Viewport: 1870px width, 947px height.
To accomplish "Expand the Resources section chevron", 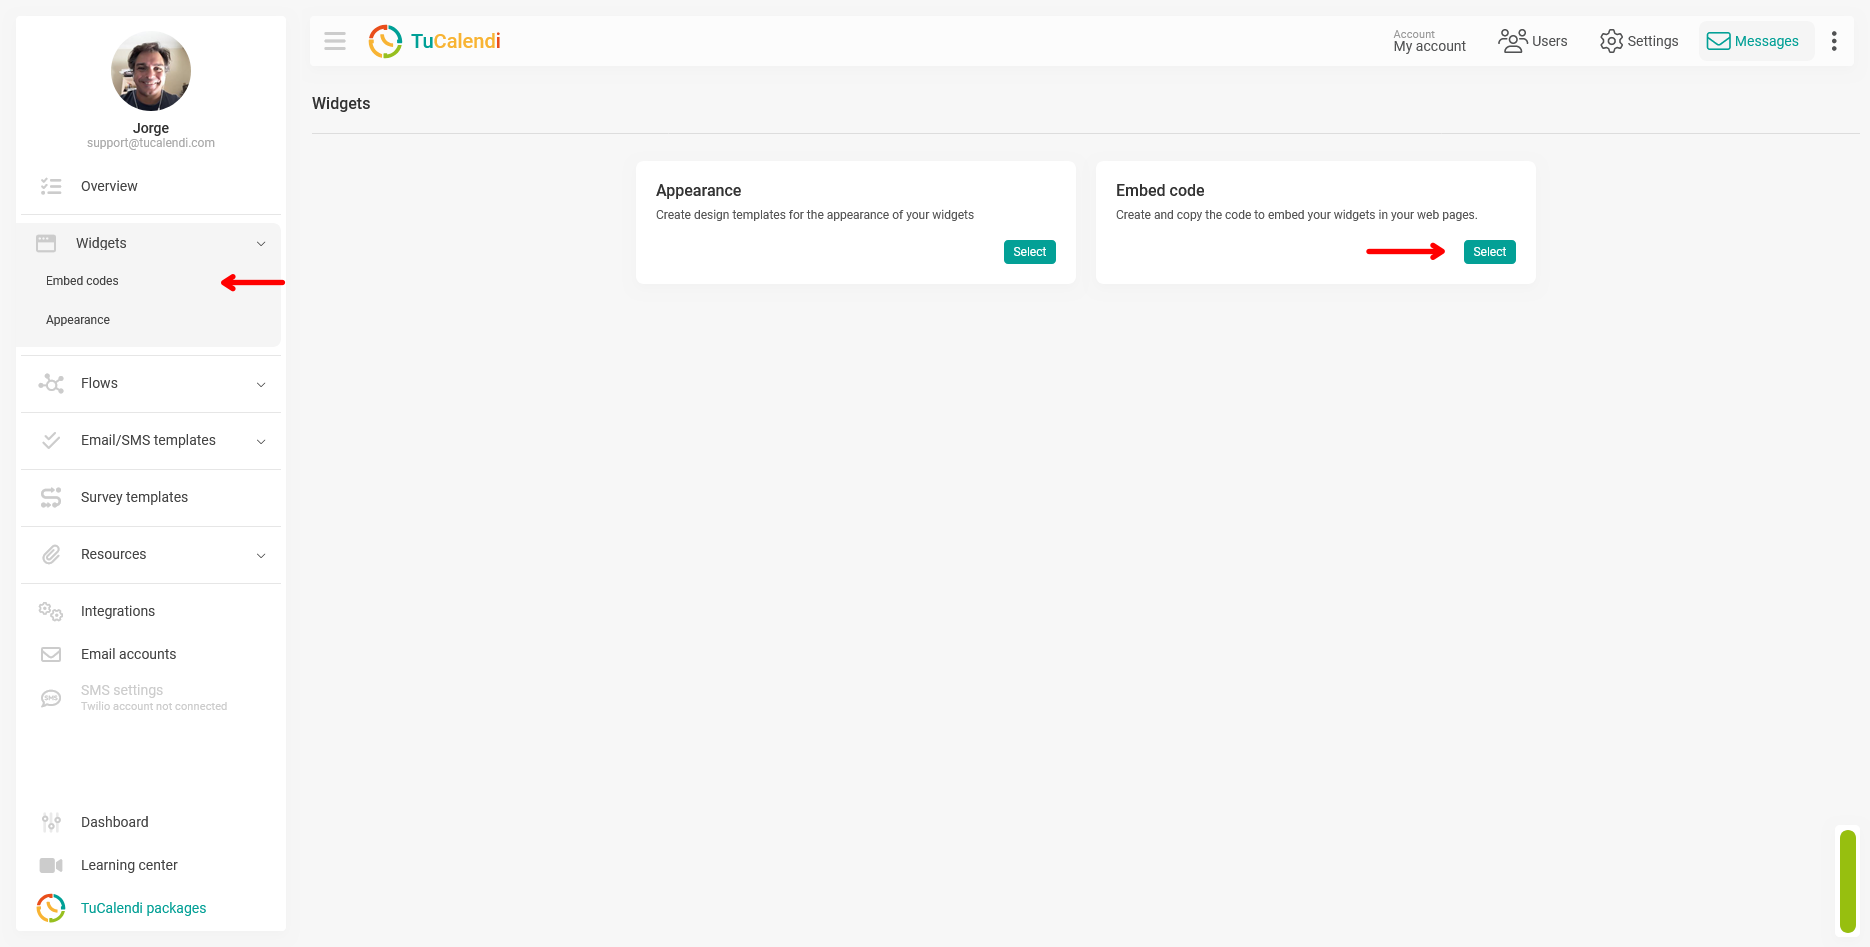I will [261, 555].
